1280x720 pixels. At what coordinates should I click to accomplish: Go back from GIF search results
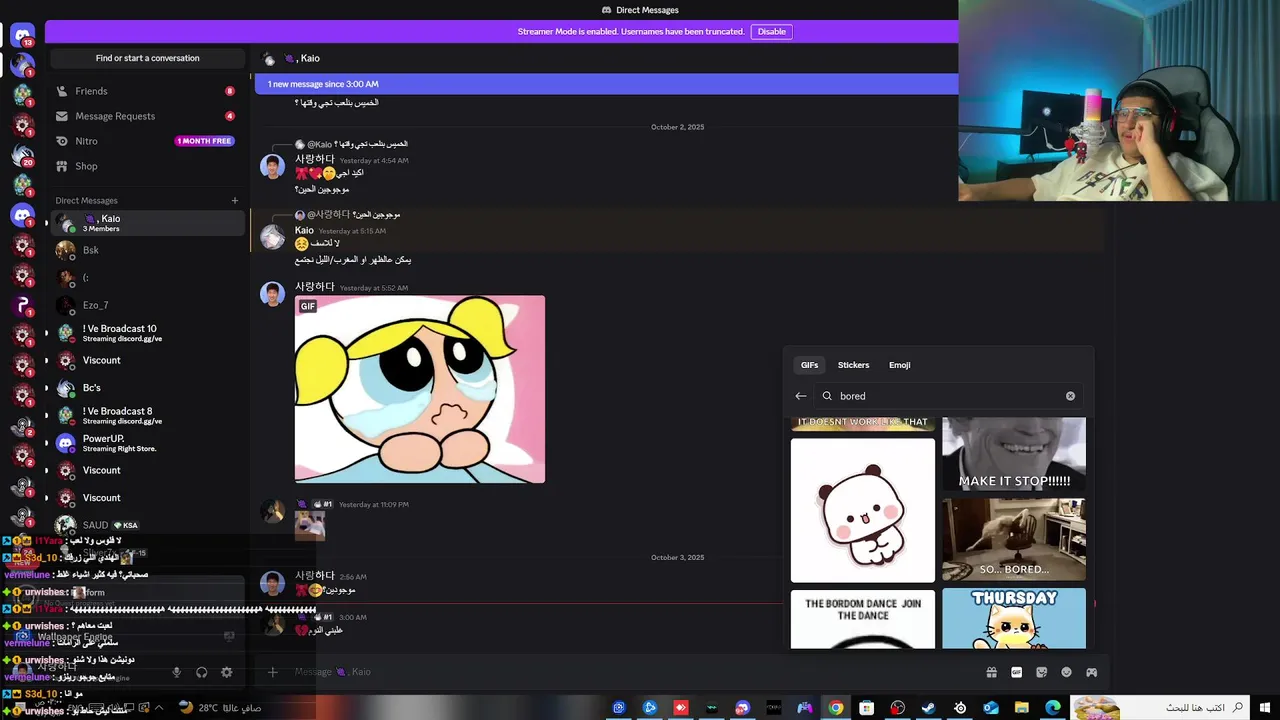point(800,396)
